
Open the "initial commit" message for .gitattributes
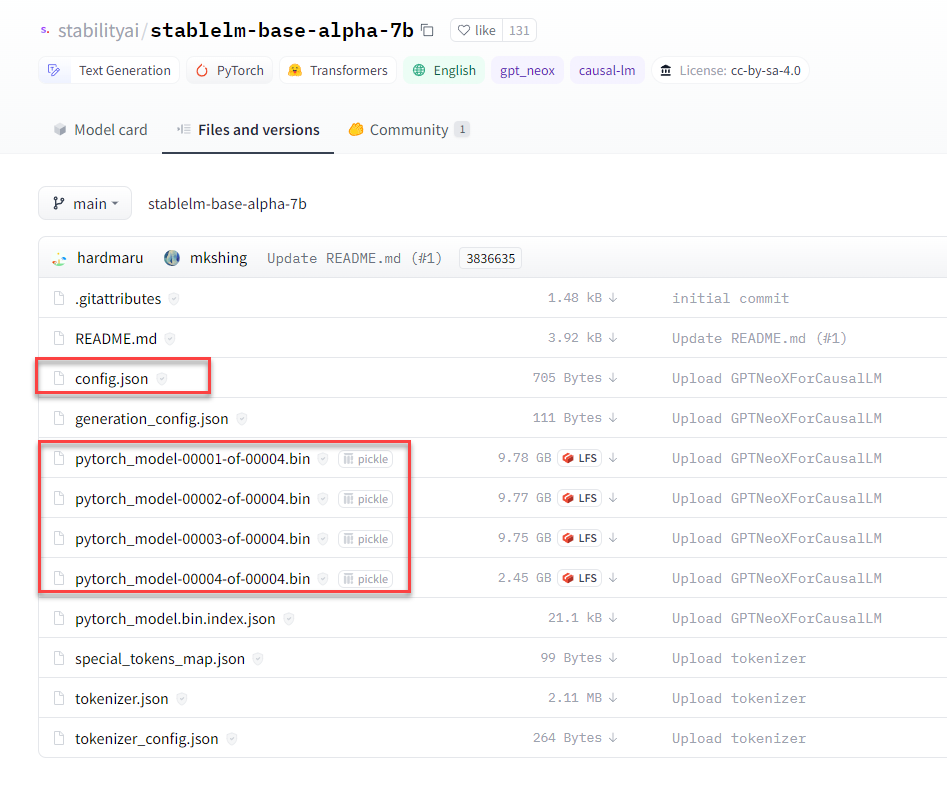point(730,298)
